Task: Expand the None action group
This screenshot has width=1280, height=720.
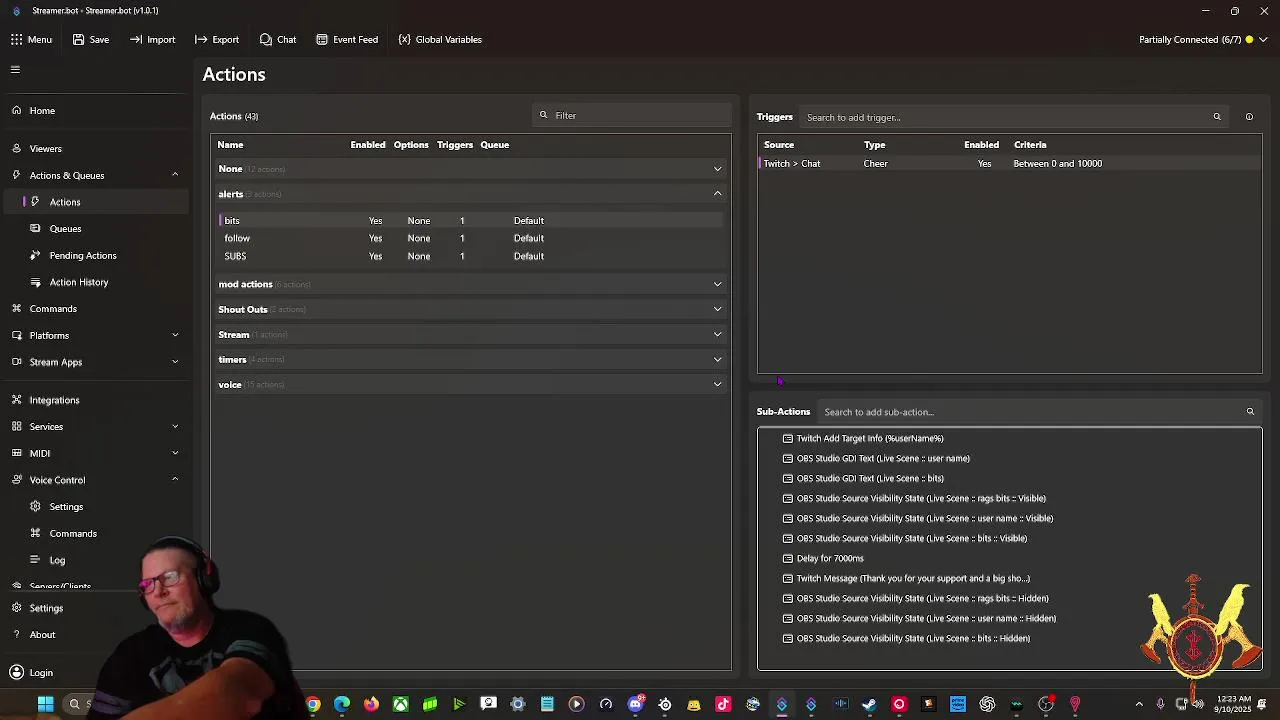Action: [470, 169]
